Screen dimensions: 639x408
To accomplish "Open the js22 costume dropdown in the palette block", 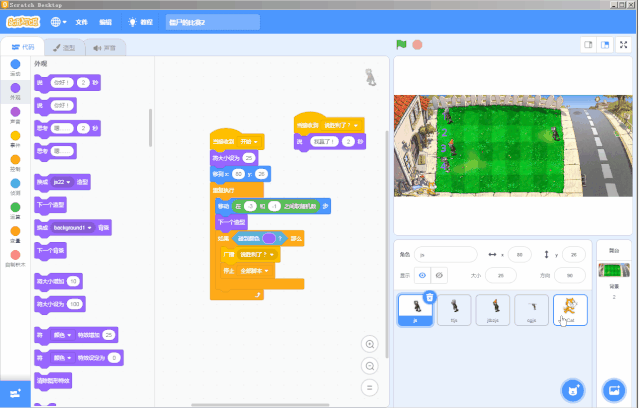I will [62, 182].
